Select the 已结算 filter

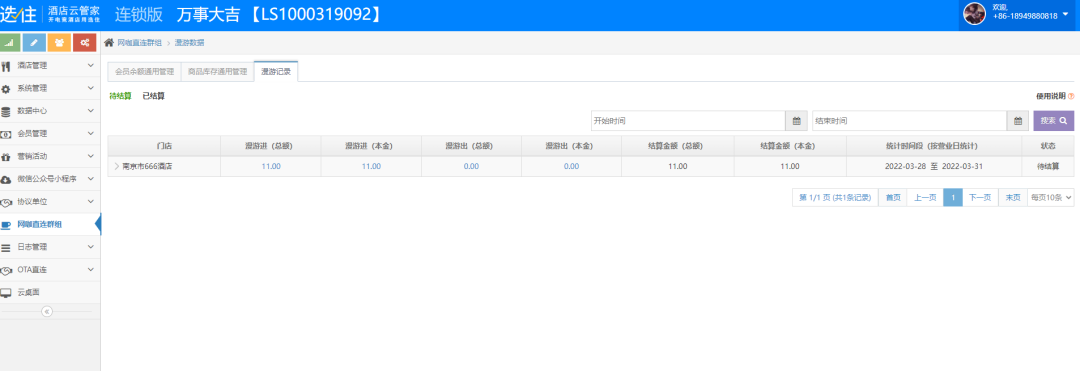[154, 96]
